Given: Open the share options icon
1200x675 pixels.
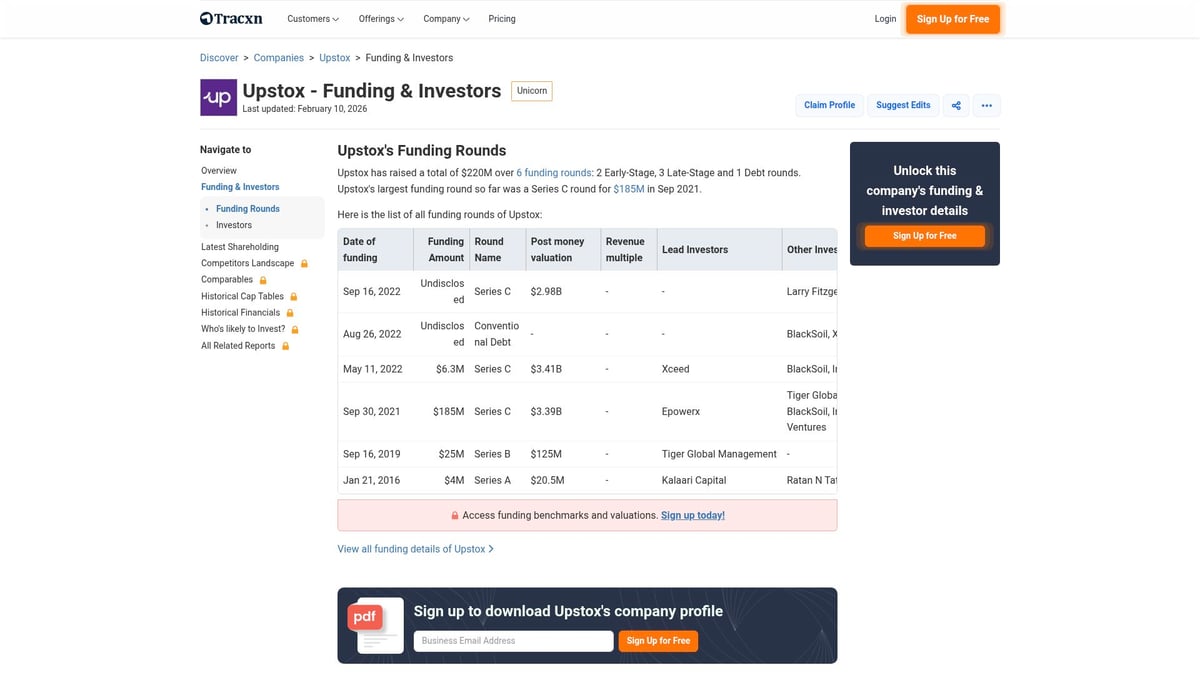Looking at the screenshot, I should [955, 104].
